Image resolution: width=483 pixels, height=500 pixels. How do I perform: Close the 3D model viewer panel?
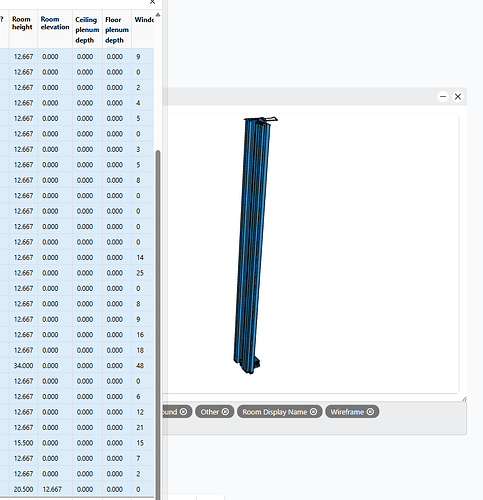coord(458,97)
